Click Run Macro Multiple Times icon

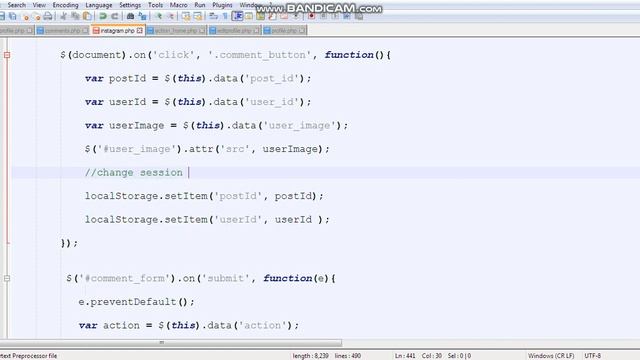click(347, 16)
